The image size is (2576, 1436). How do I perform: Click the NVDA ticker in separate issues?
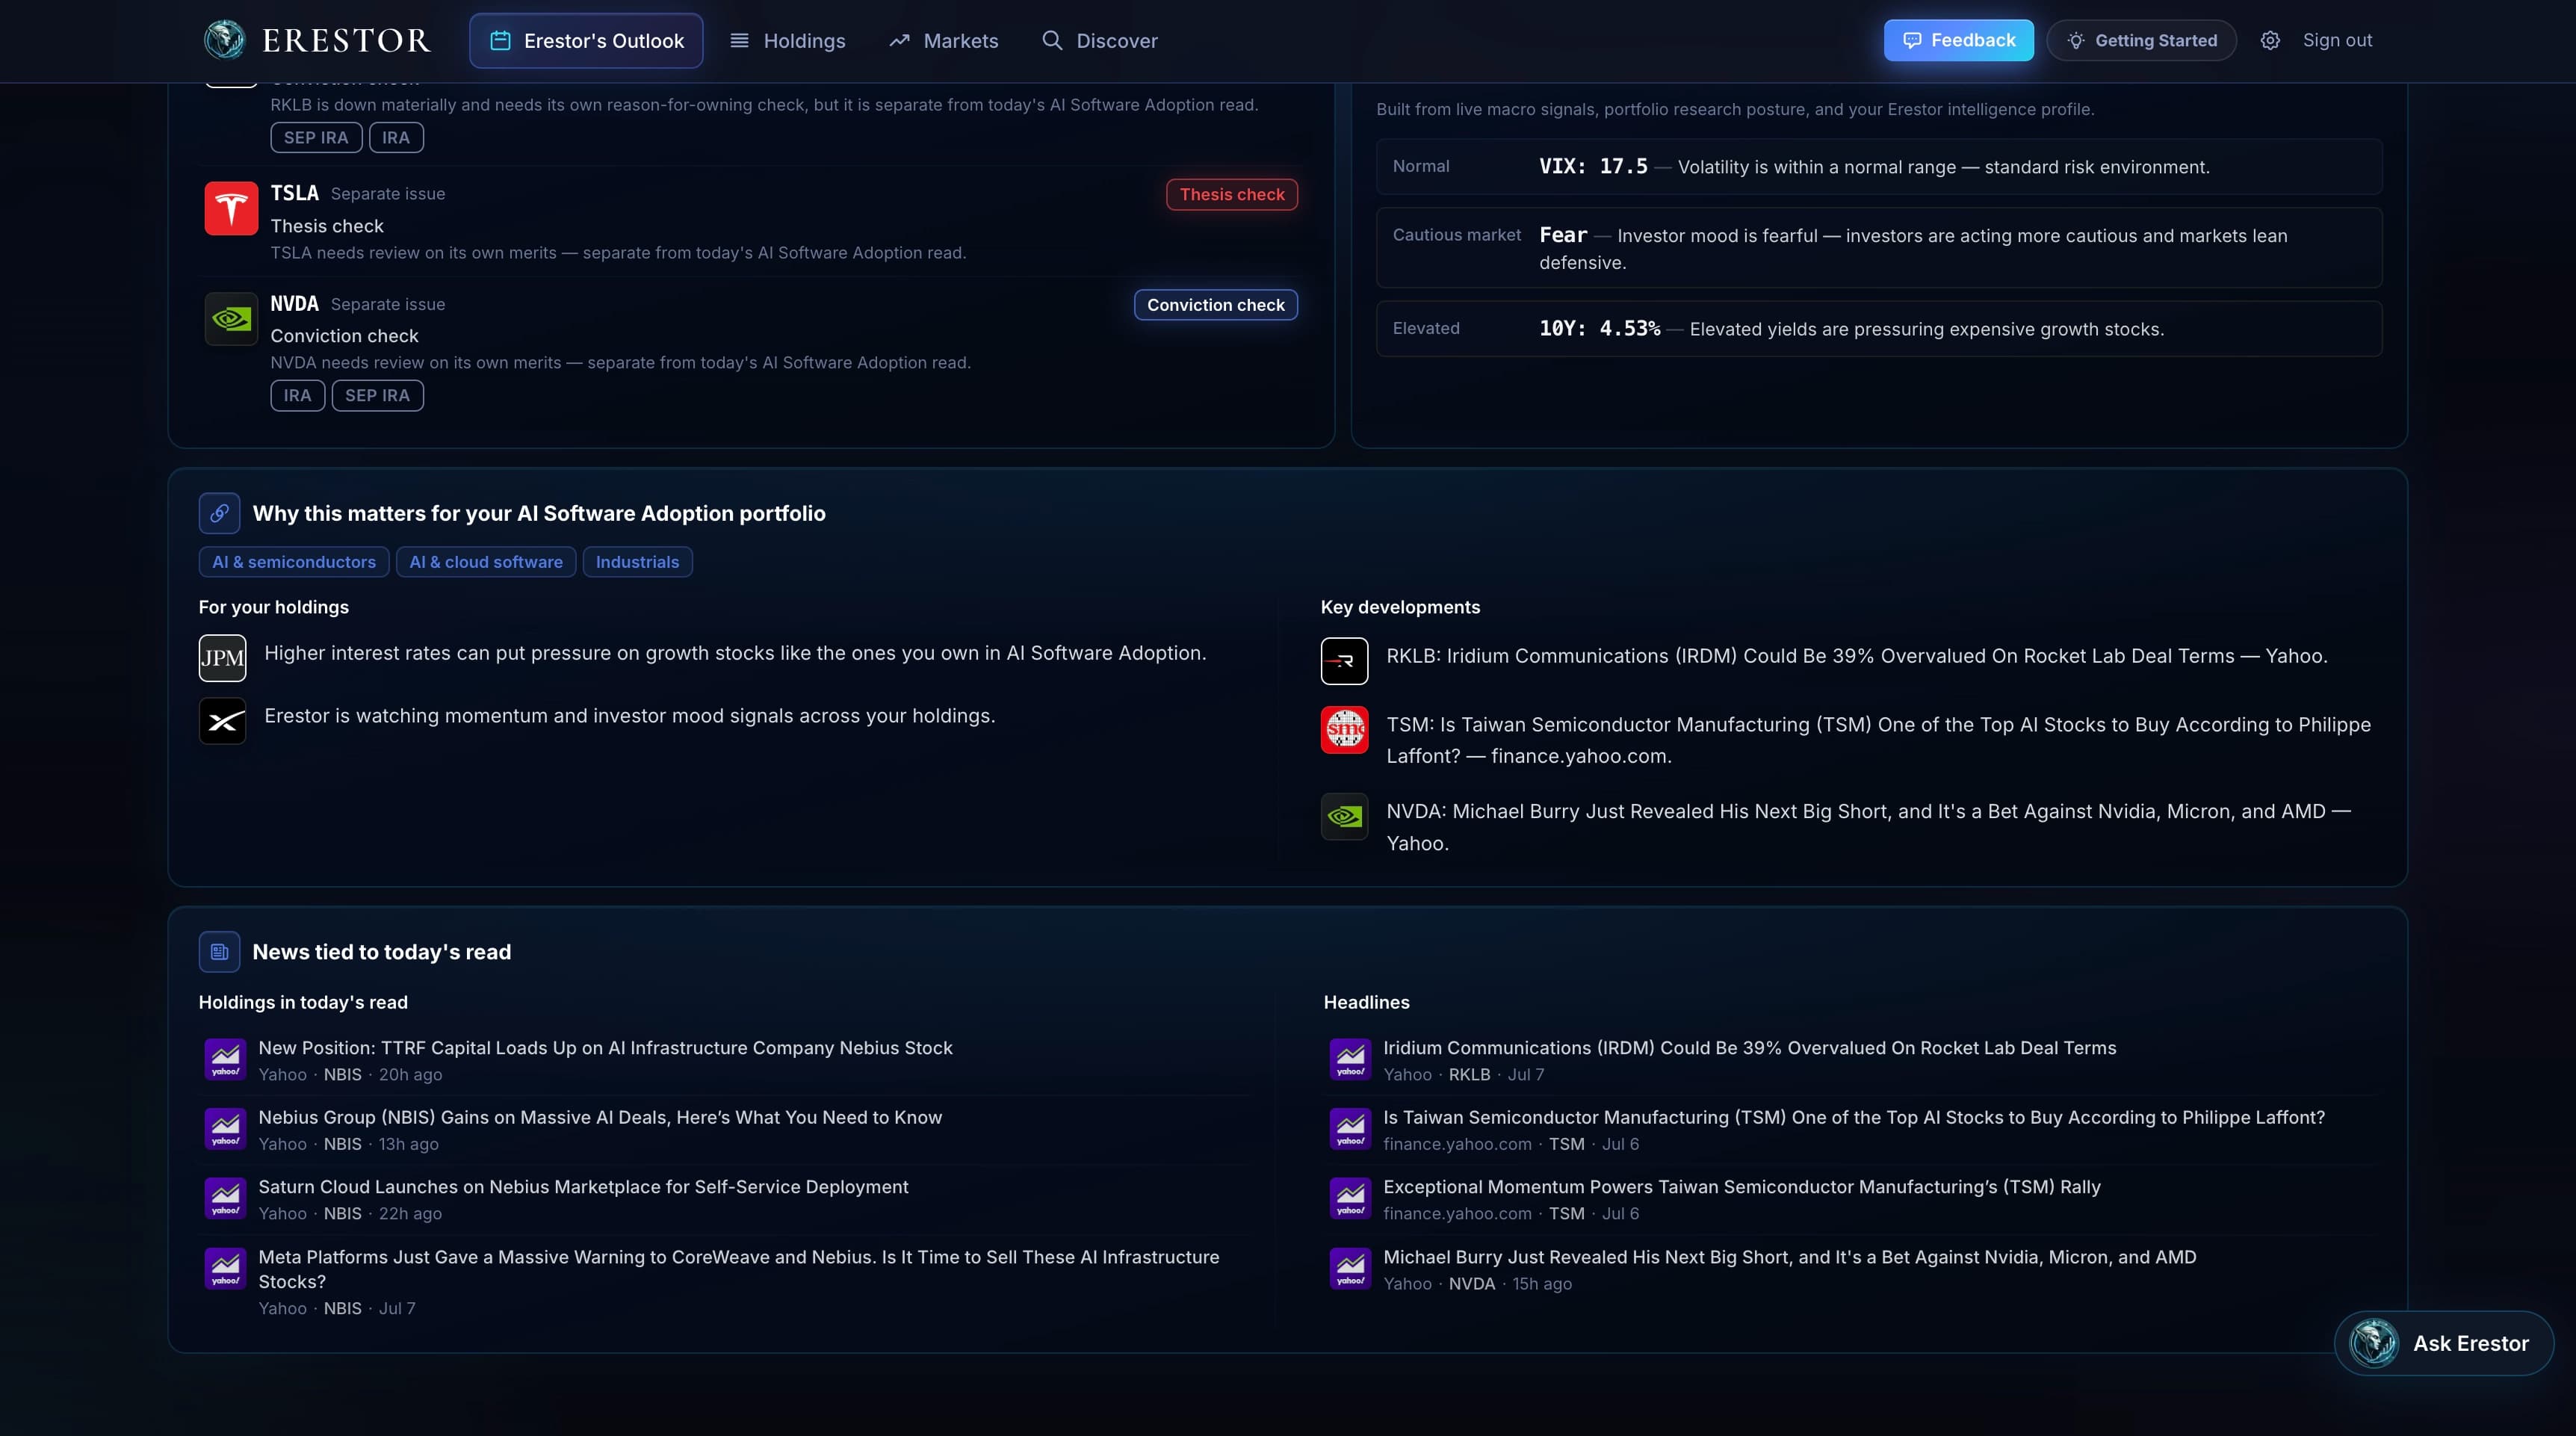[x=294, y=303]
